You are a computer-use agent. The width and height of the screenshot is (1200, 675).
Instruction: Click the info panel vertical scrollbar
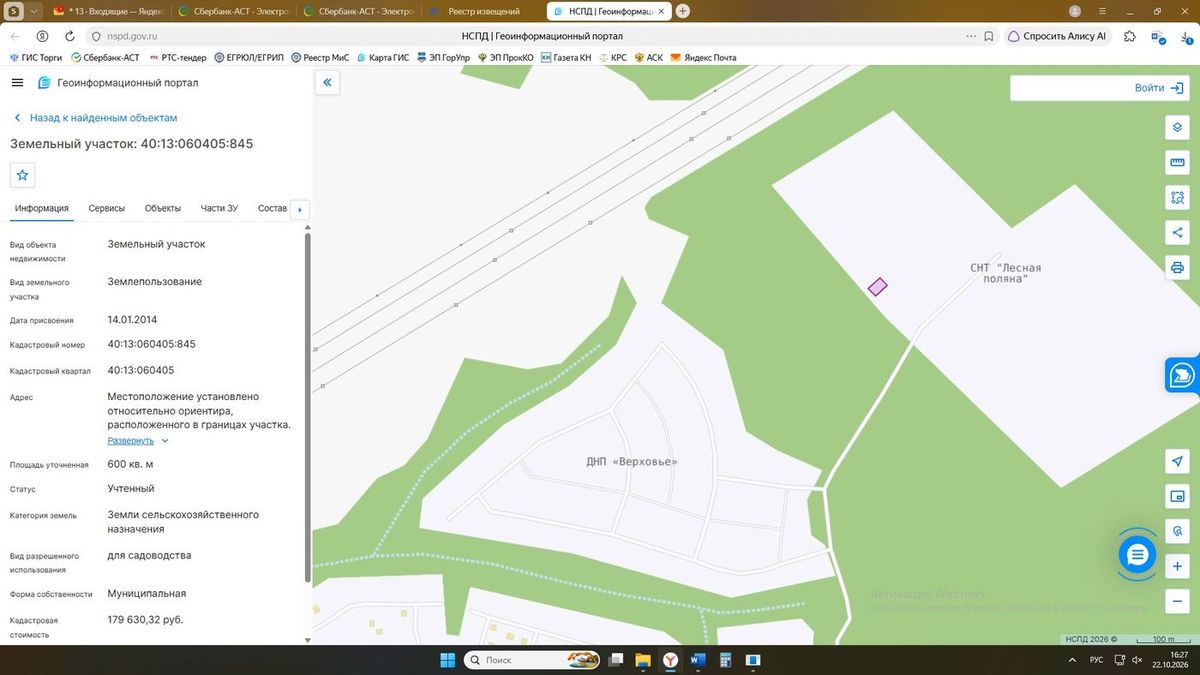[307, 405]
